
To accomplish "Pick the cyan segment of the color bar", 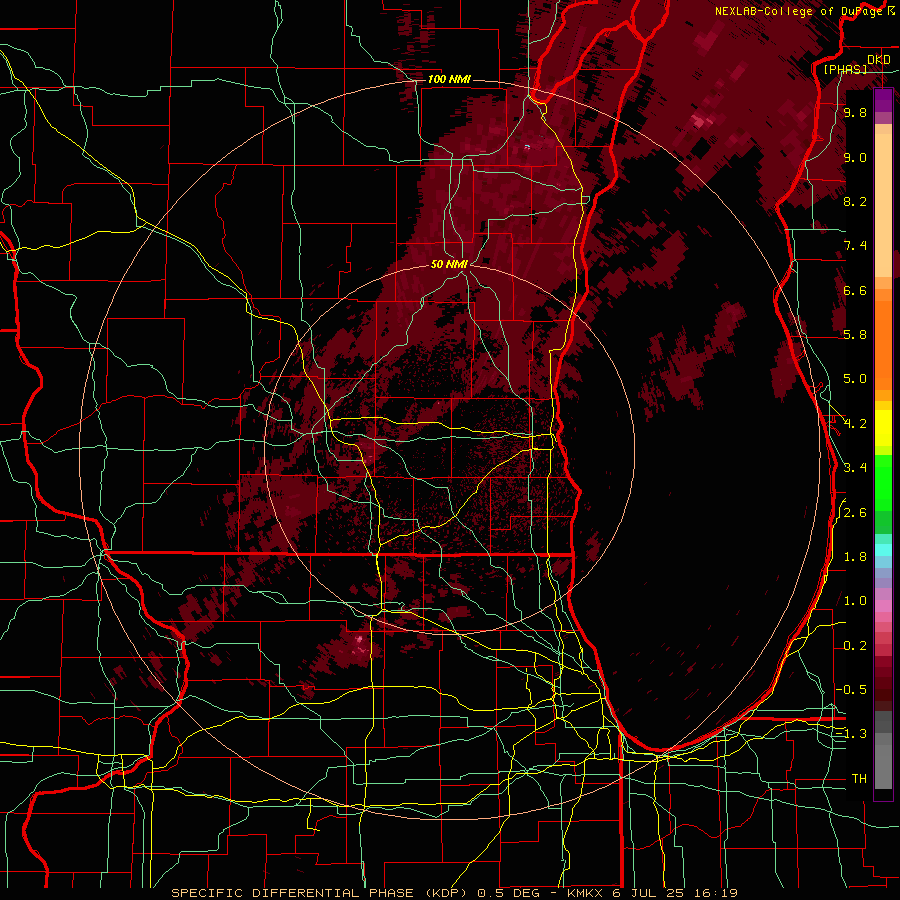I will pyautogui.click(x=883, y=550).
